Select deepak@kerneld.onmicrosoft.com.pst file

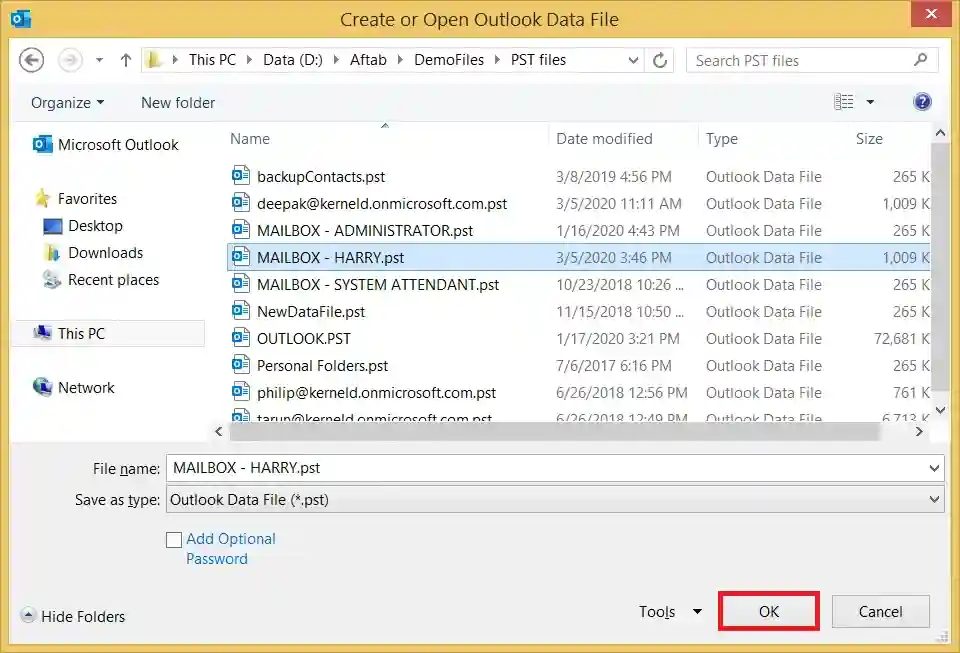[x=381, y=204]
